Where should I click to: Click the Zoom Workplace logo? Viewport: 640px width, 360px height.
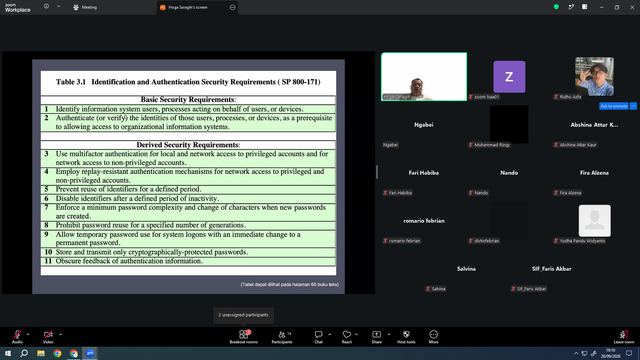tap(18, 8)
